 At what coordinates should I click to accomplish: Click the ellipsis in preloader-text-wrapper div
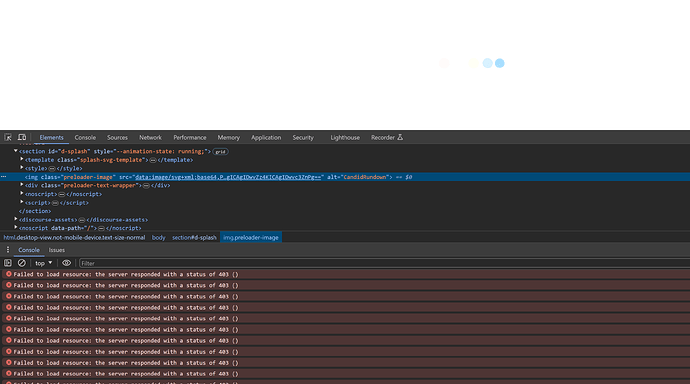pos(146,186)
